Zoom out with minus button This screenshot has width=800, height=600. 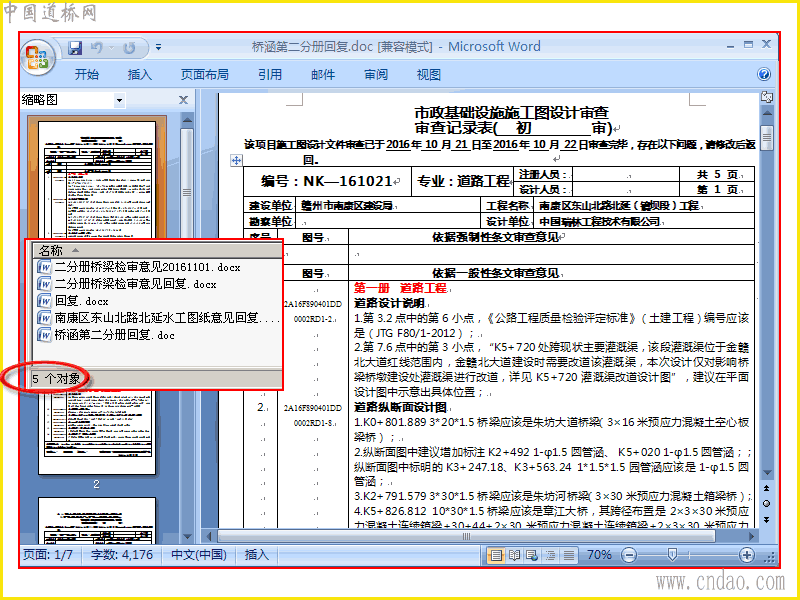[630, 555]
